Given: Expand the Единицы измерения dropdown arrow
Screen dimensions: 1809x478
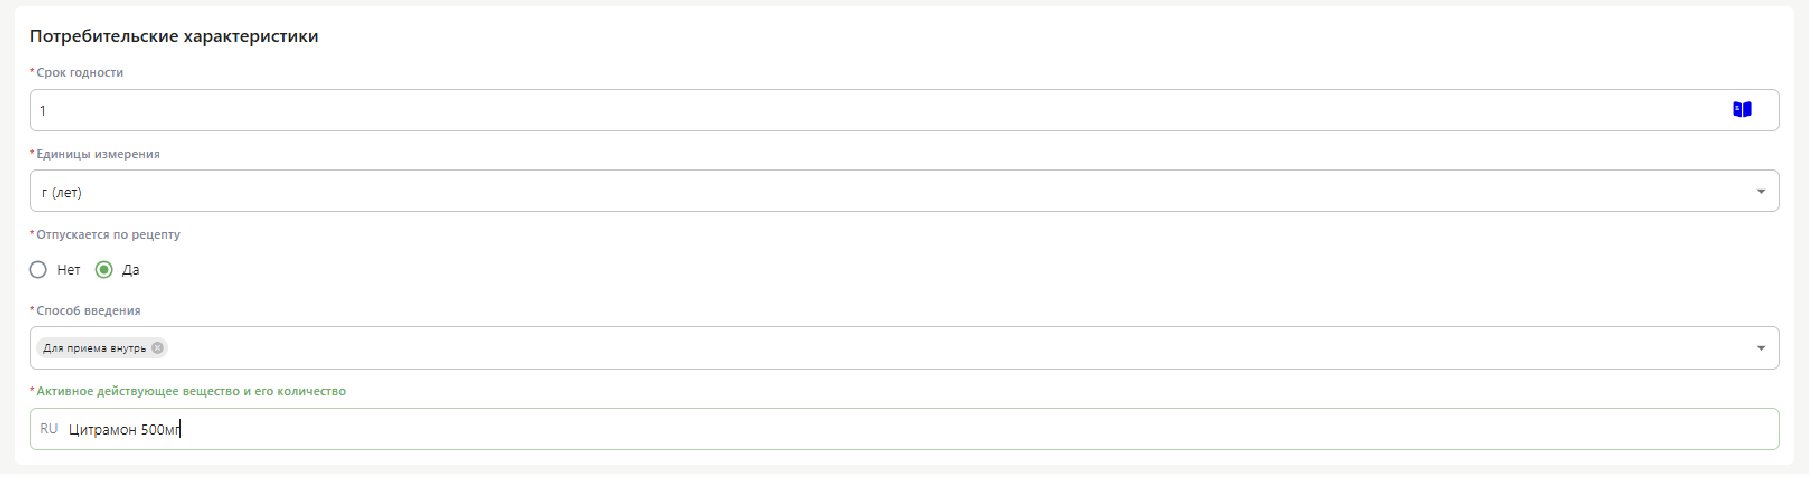Looking at the screenshot, I should pos(1760,192).
